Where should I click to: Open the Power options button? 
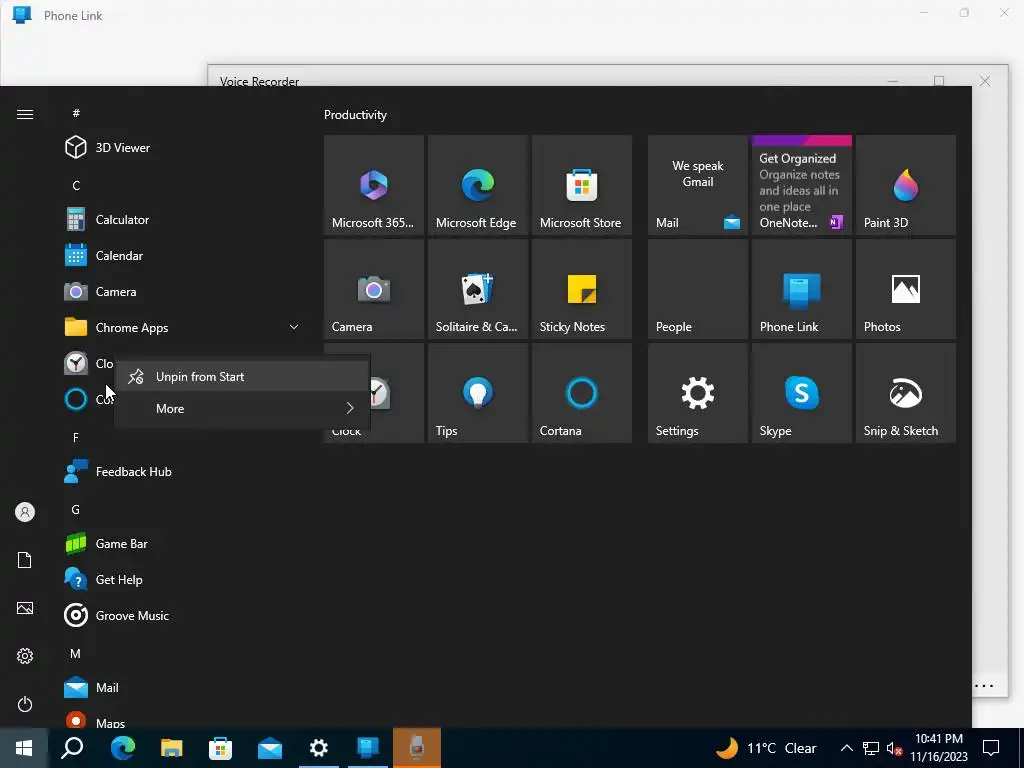(x=25, y=704)
